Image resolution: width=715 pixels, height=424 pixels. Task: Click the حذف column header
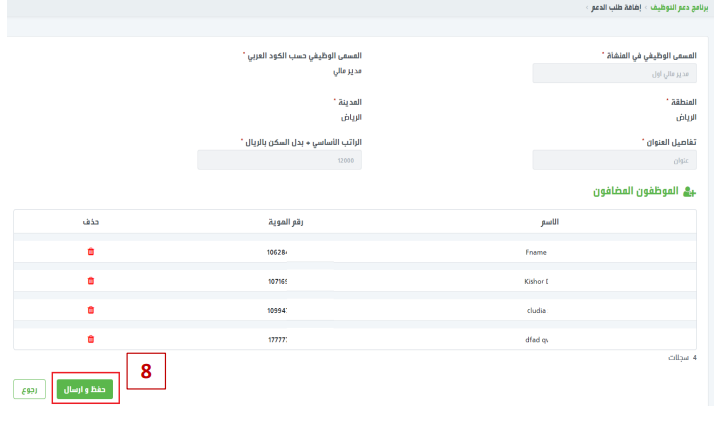tap(91, 222)
